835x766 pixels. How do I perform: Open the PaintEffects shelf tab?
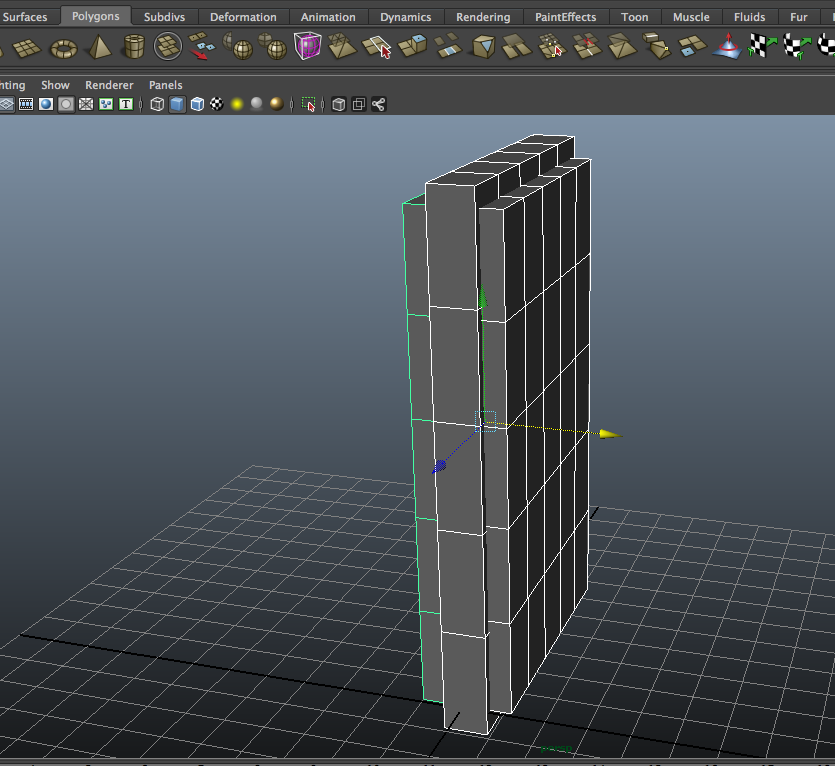click(x=566, y=17)
